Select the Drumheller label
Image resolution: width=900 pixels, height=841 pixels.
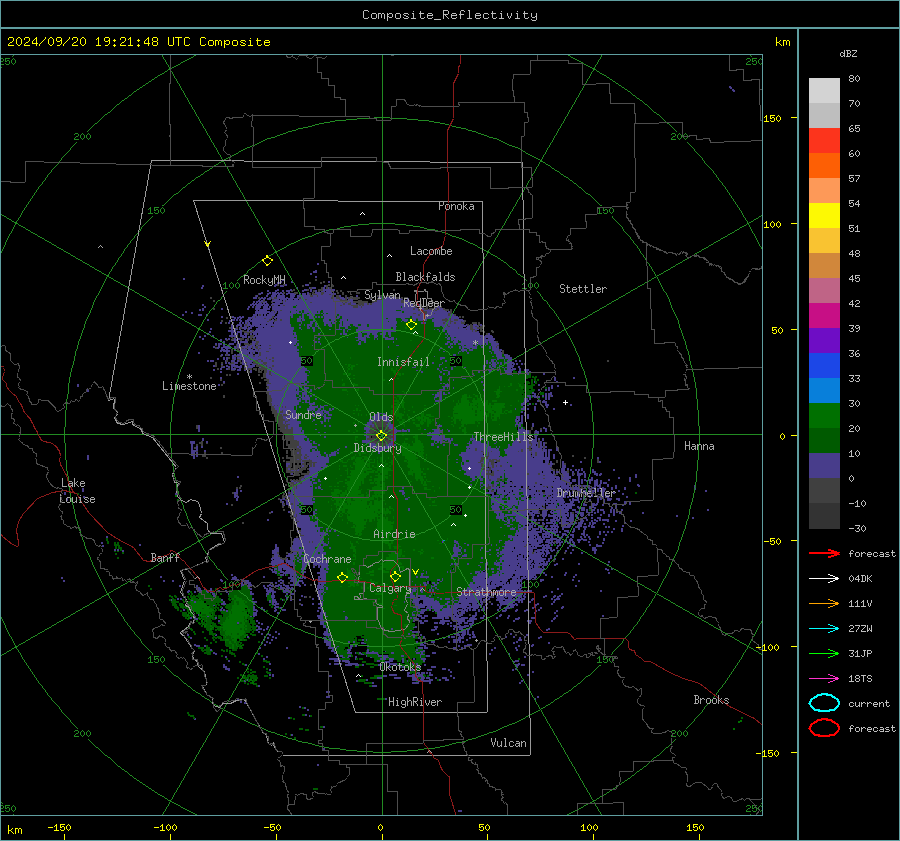pos(585,493)
